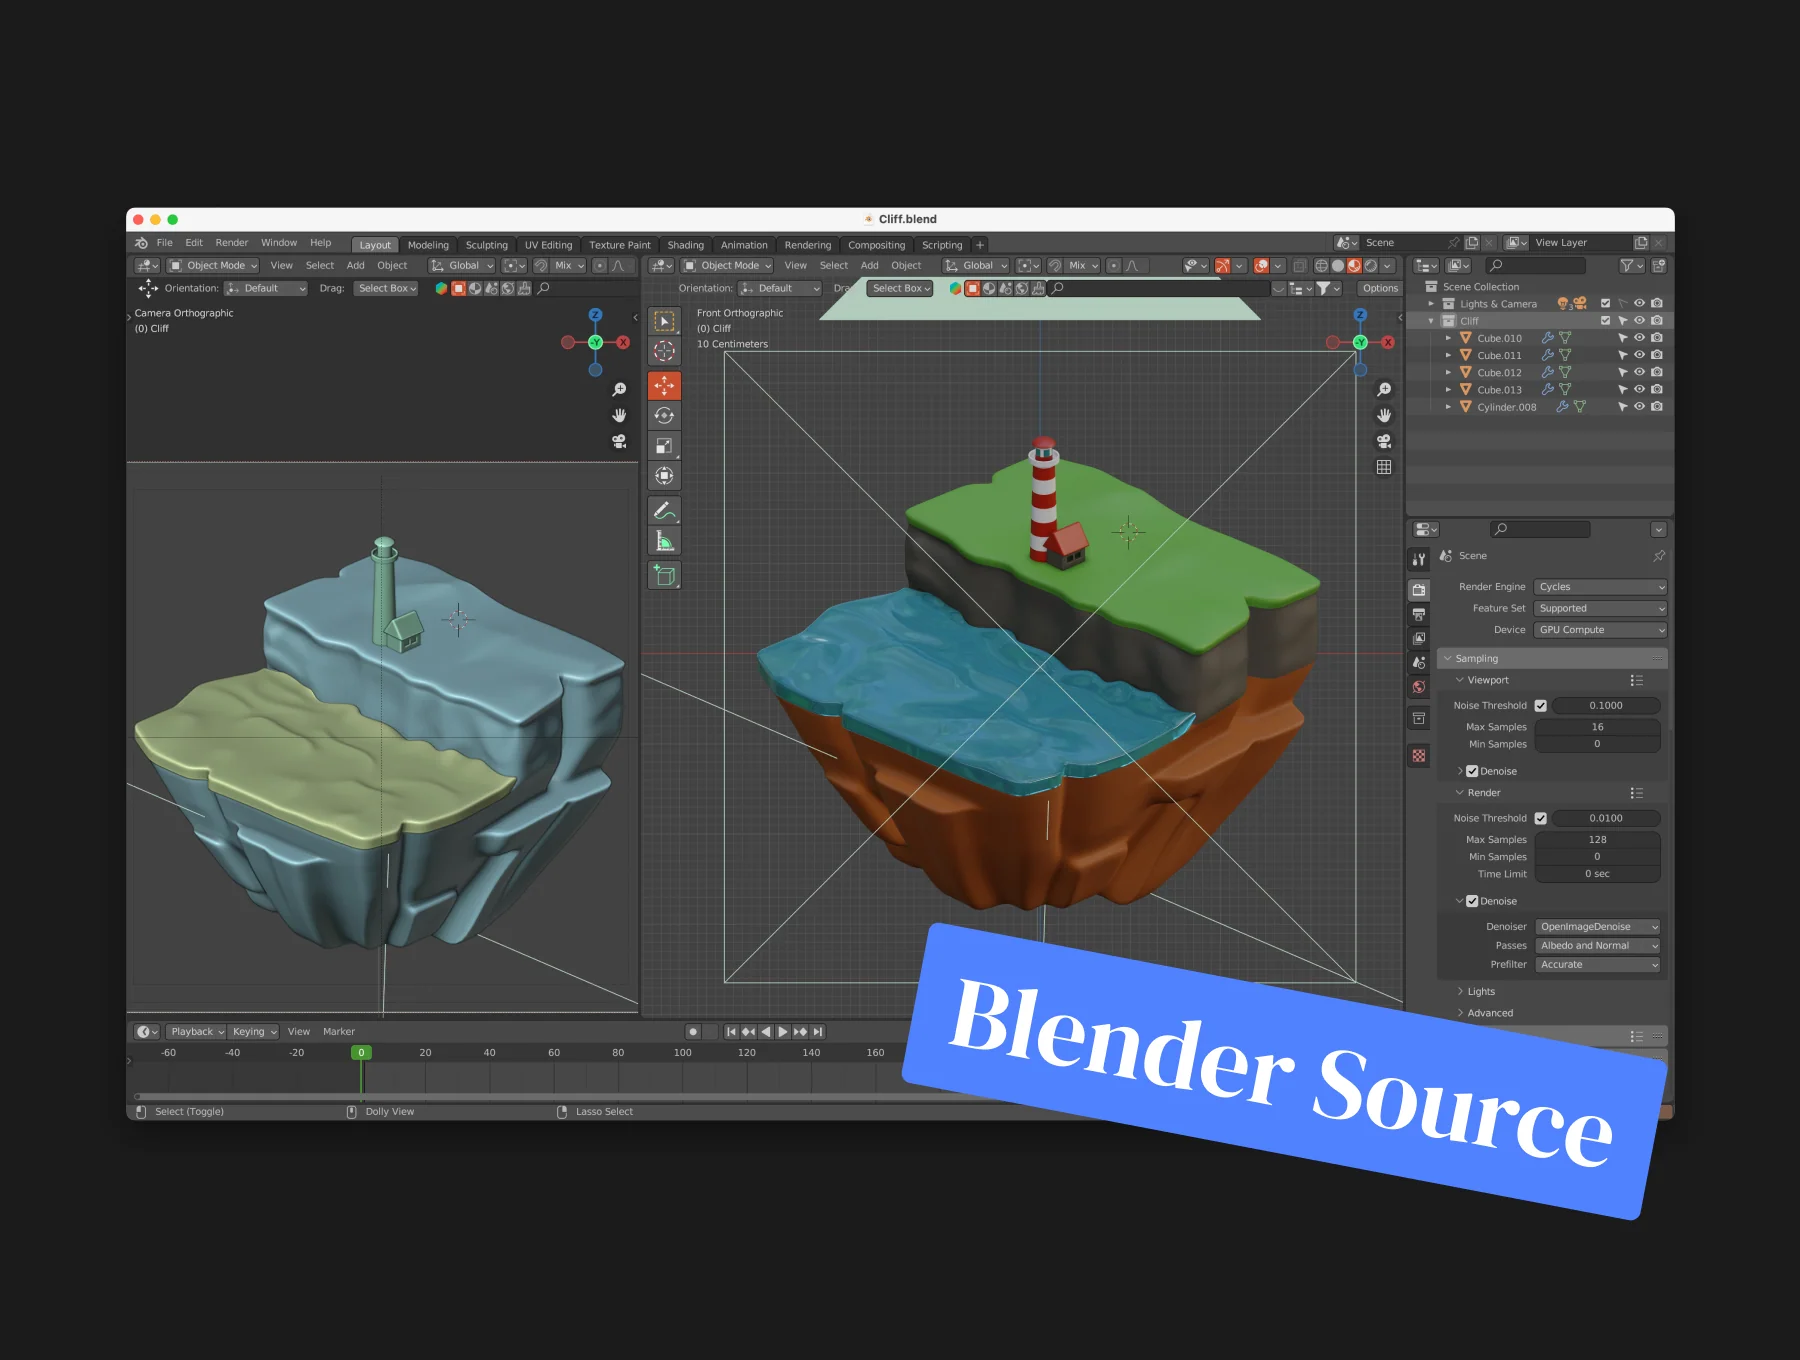The height and width of the screenshot is (1360, 1800).
Task: Expand Lights & Camera collection
Action: point(1431,304)
